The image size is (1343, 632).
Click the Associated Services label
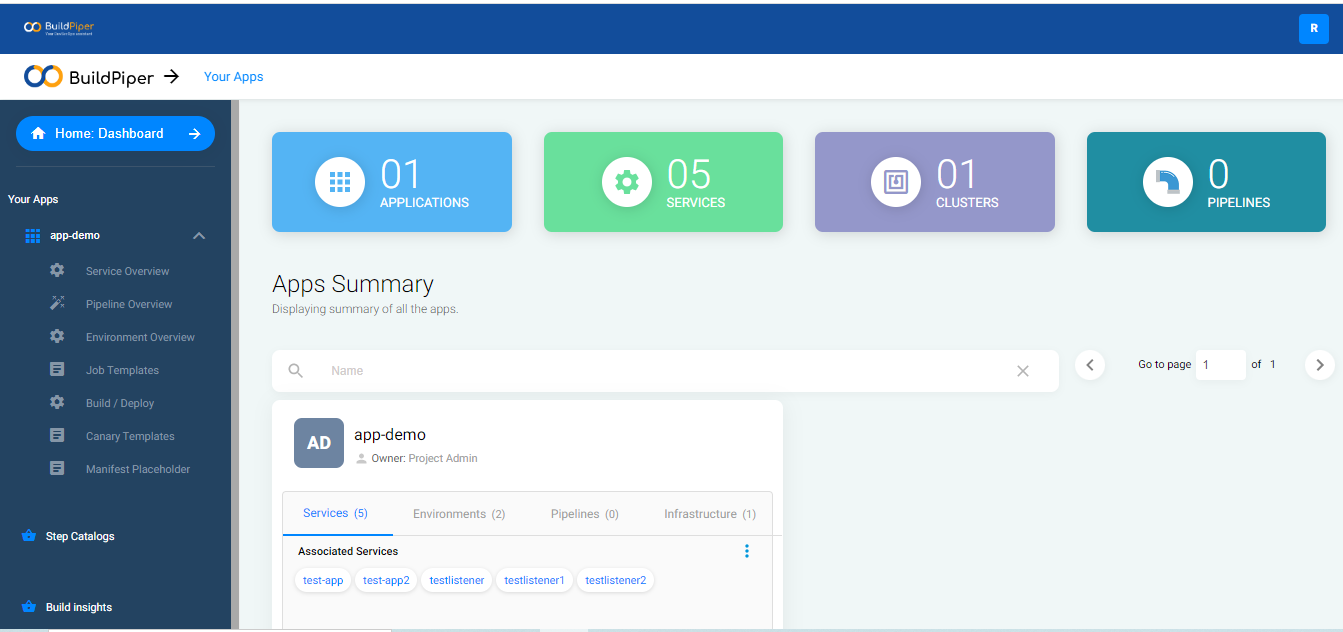tap(348, 551)
